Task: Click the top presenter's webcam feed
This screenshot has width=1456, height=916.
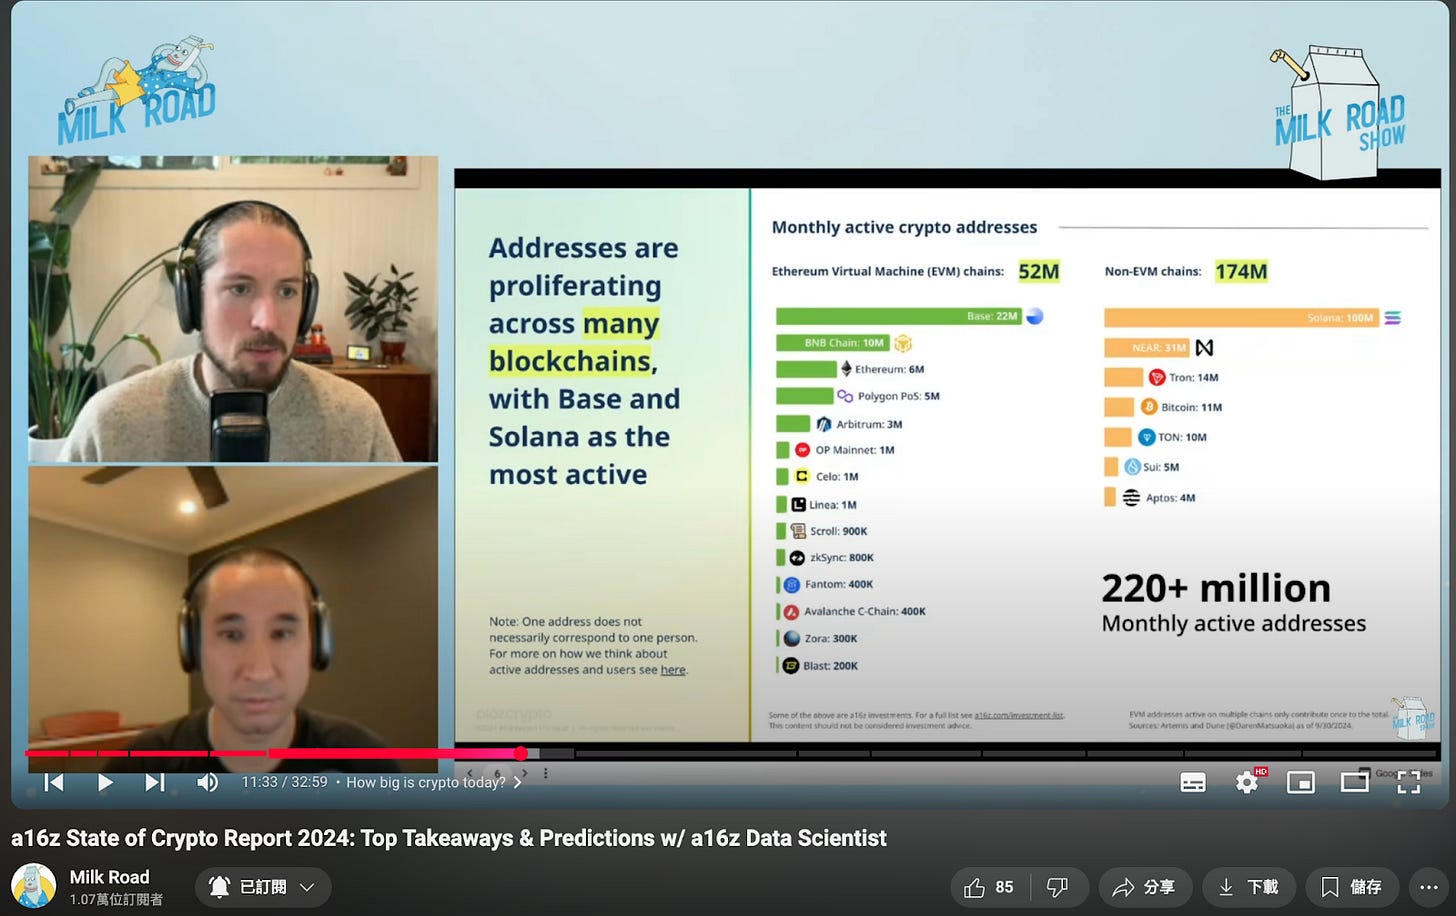Action: click(x=233, y=308)
